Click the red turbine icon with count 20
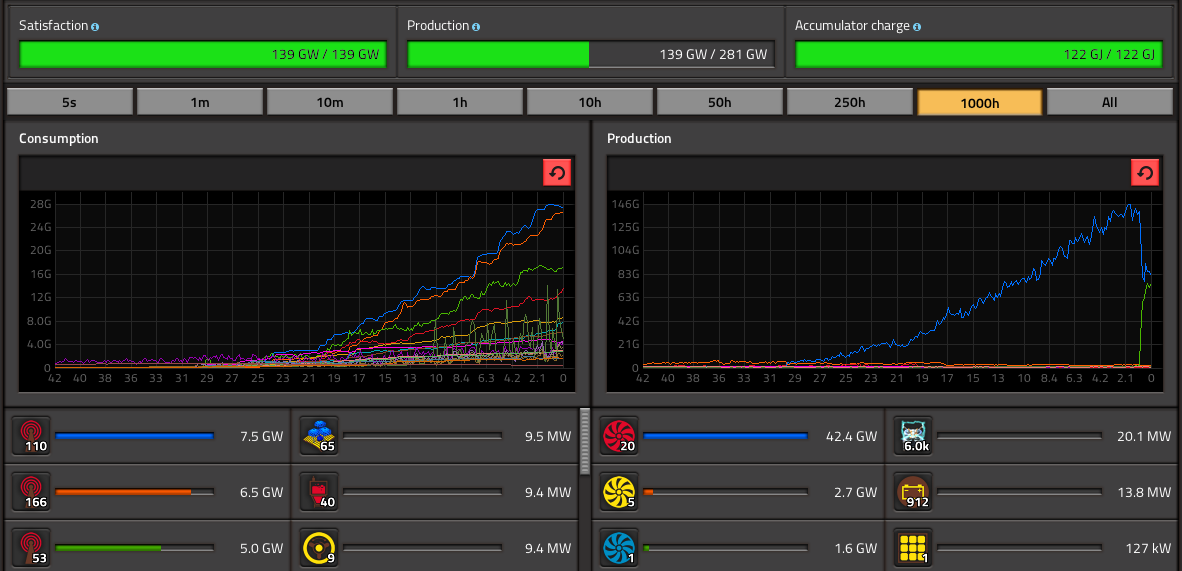 (x=619, y=436)
